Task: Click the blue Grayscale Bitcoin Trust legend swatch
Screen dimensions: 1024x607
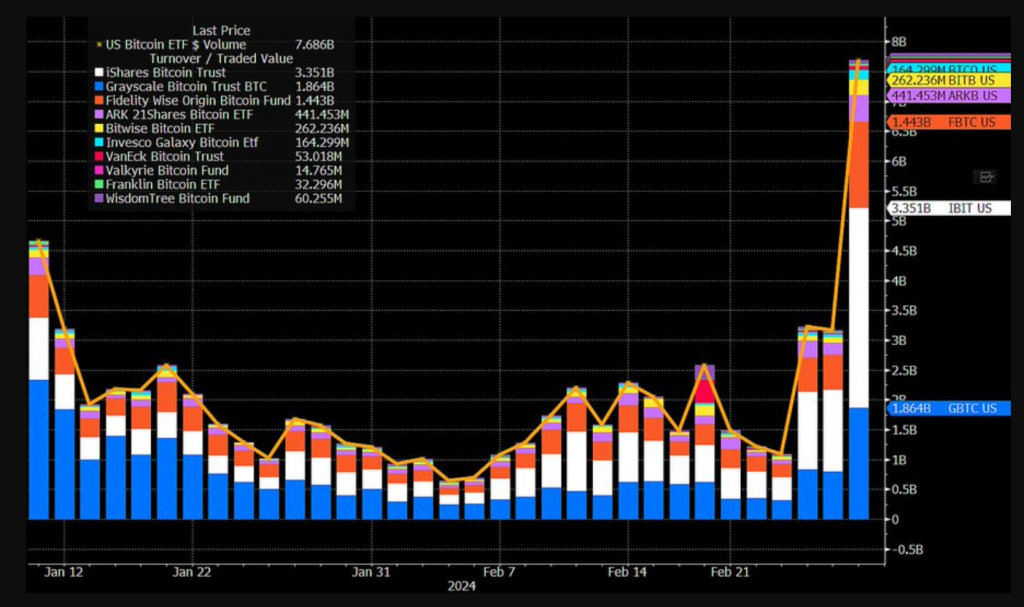Action: point(98,87)
